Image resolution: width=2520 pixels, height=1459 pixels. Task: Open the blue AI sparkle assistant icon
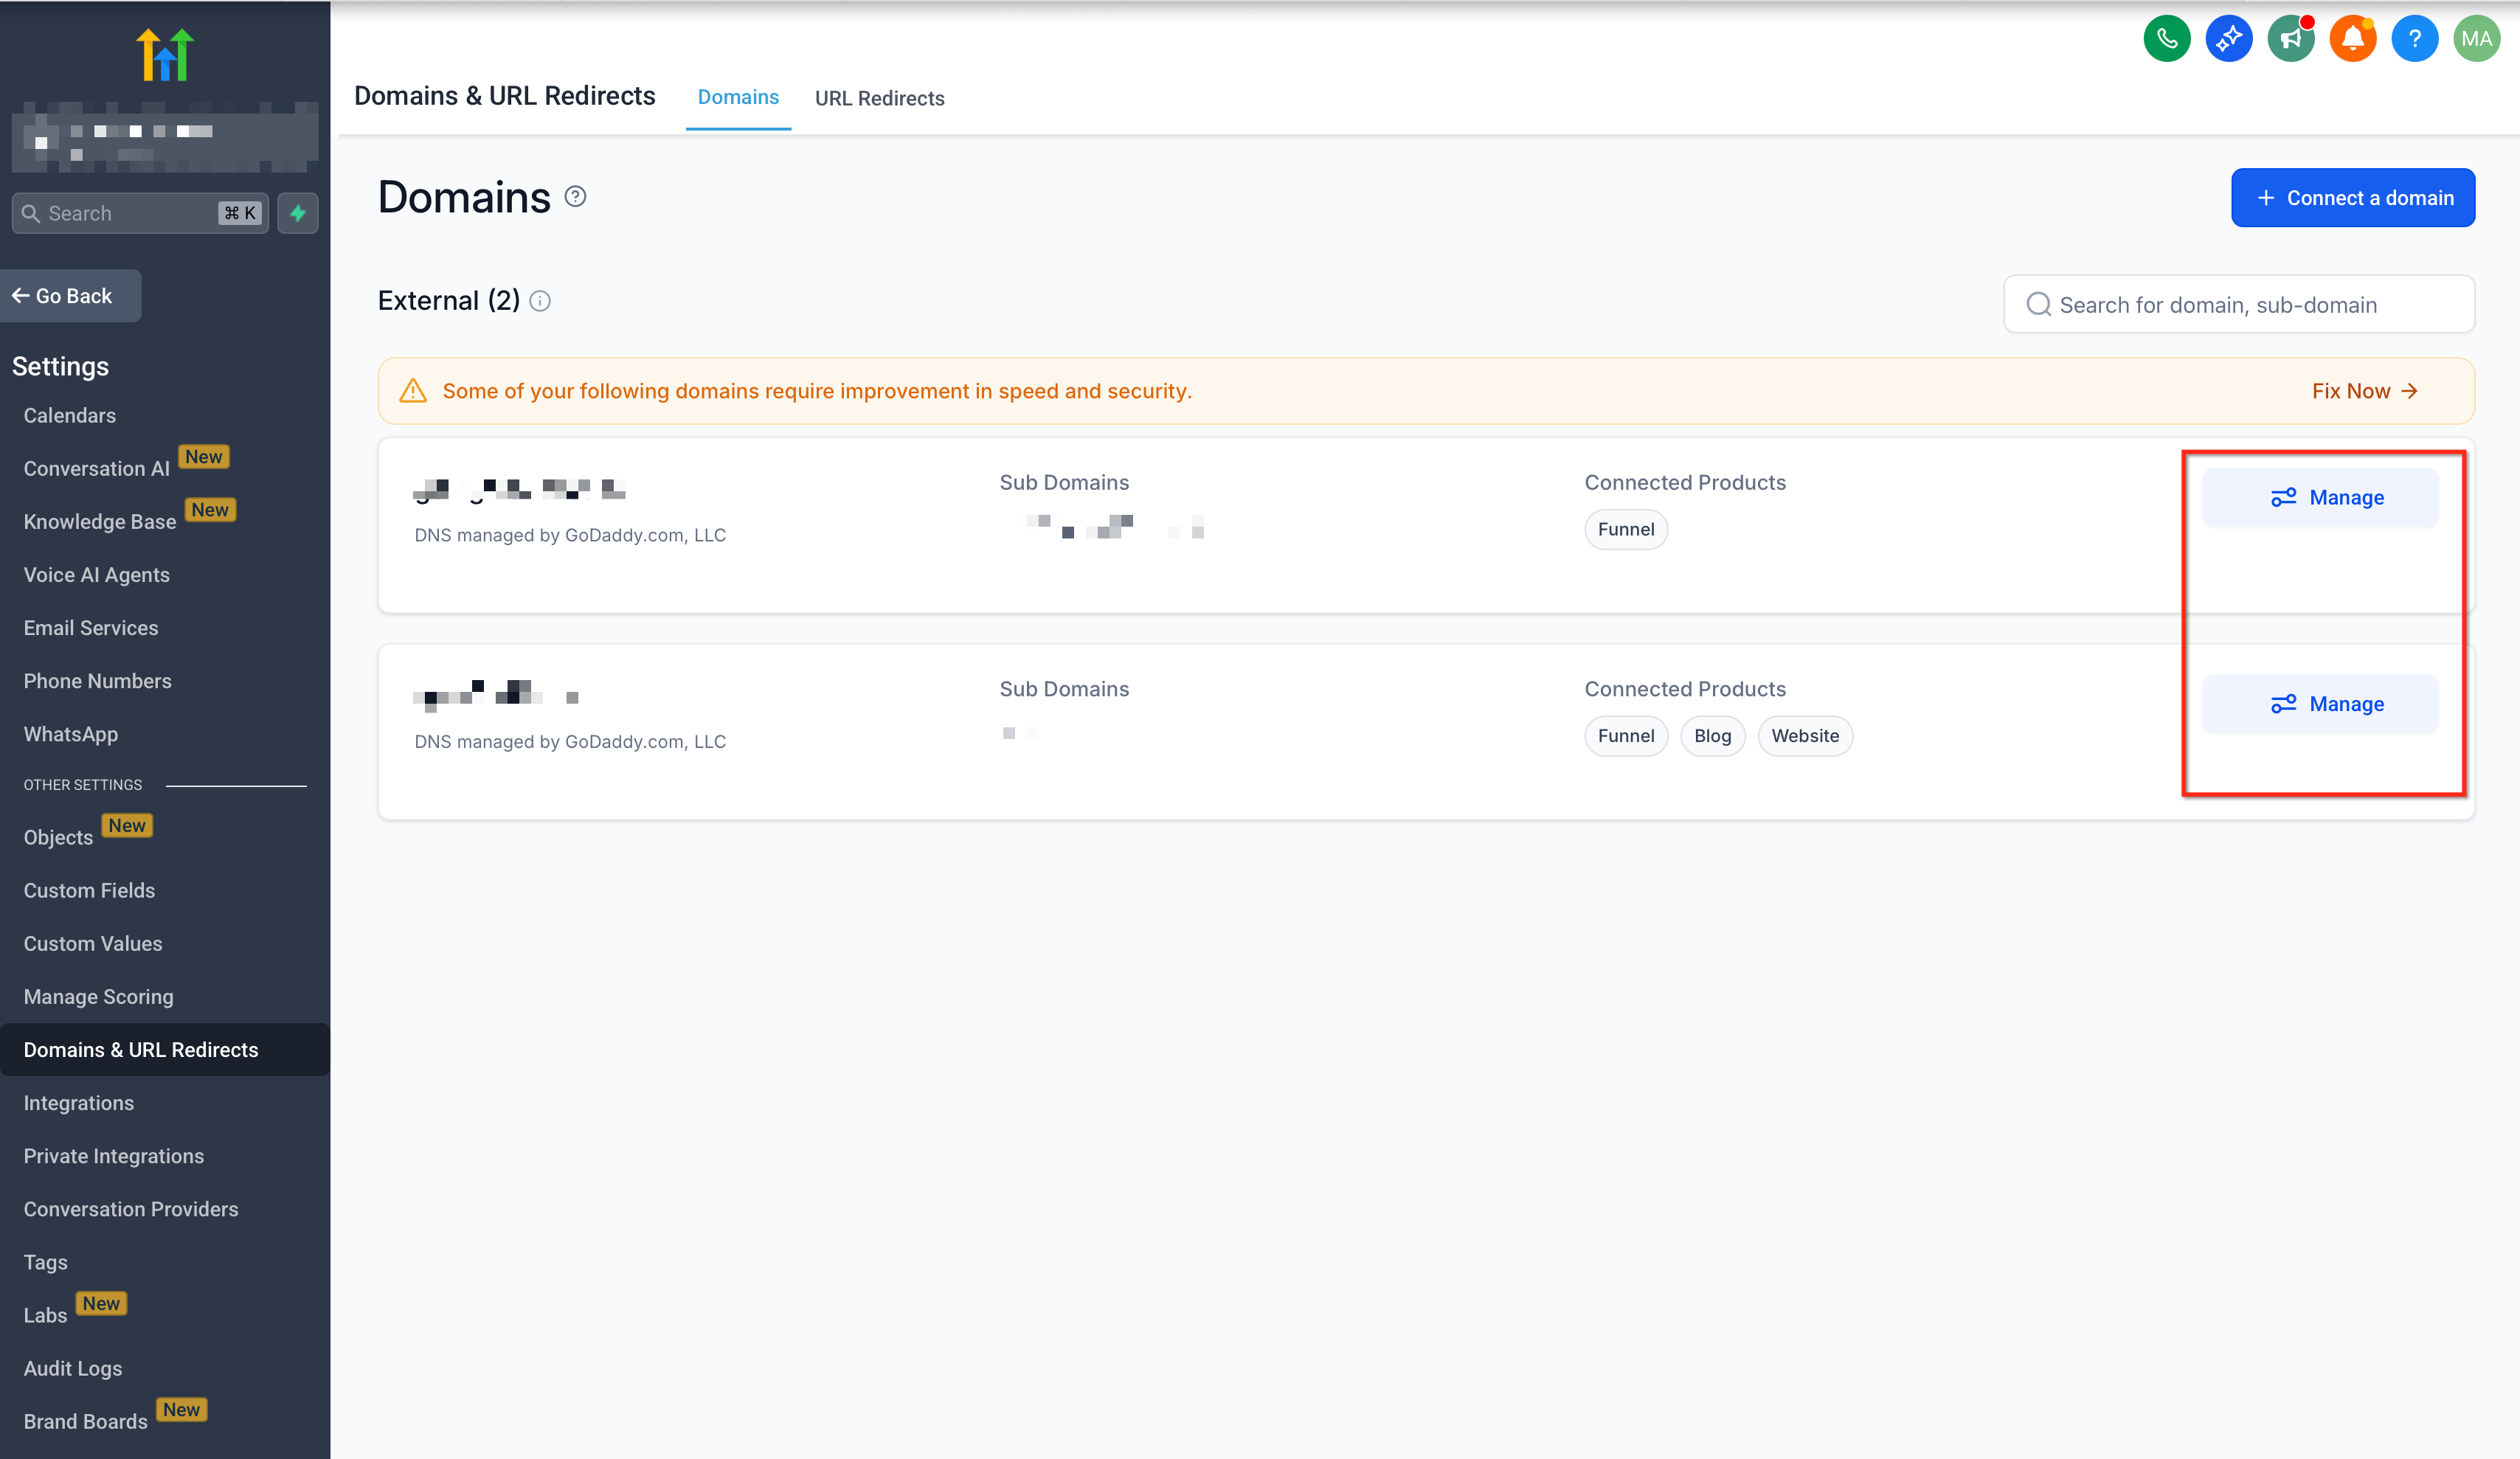point(2228,39)
